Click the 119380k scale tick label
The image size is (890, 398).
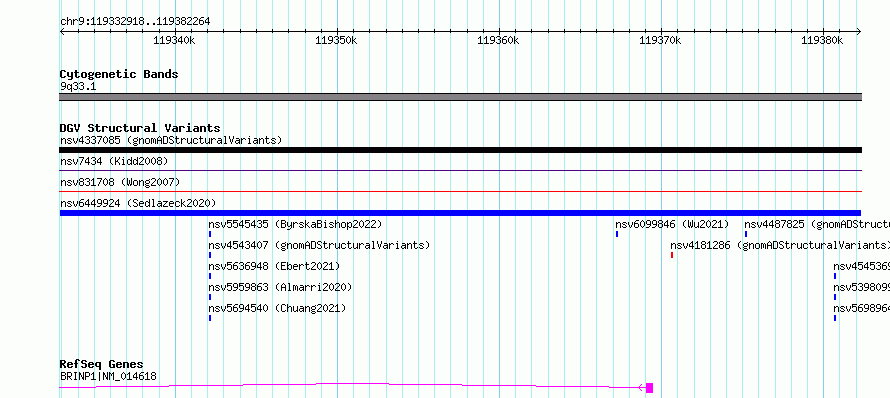click(x=822, y=40)
